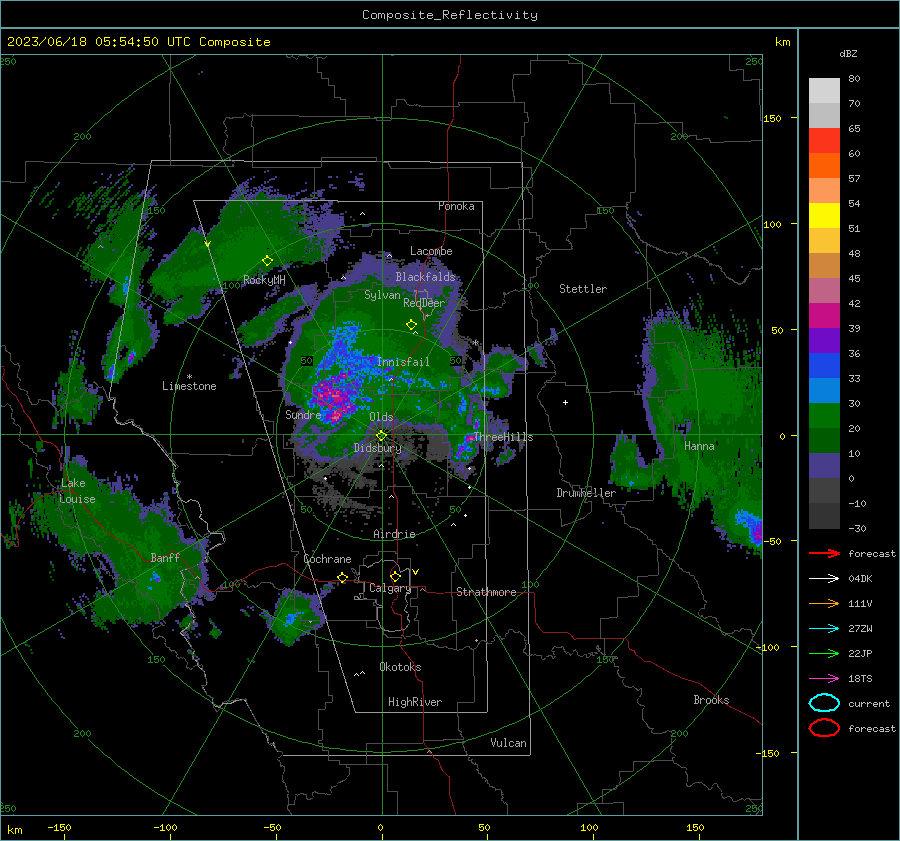Click the yellow diamond marker at Didsbury
This screenshot has height=841, width=900.
(381, 436)
